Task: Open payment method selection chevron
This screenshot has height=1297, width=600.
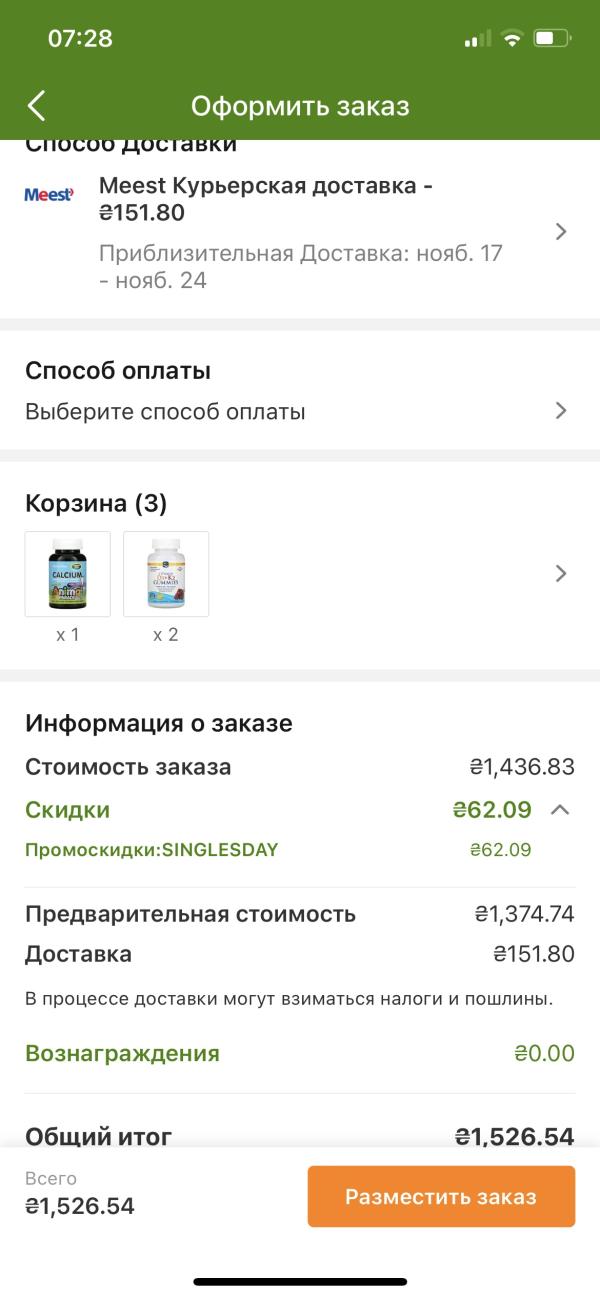Action: pyautogui.click(x=561, y=410)
